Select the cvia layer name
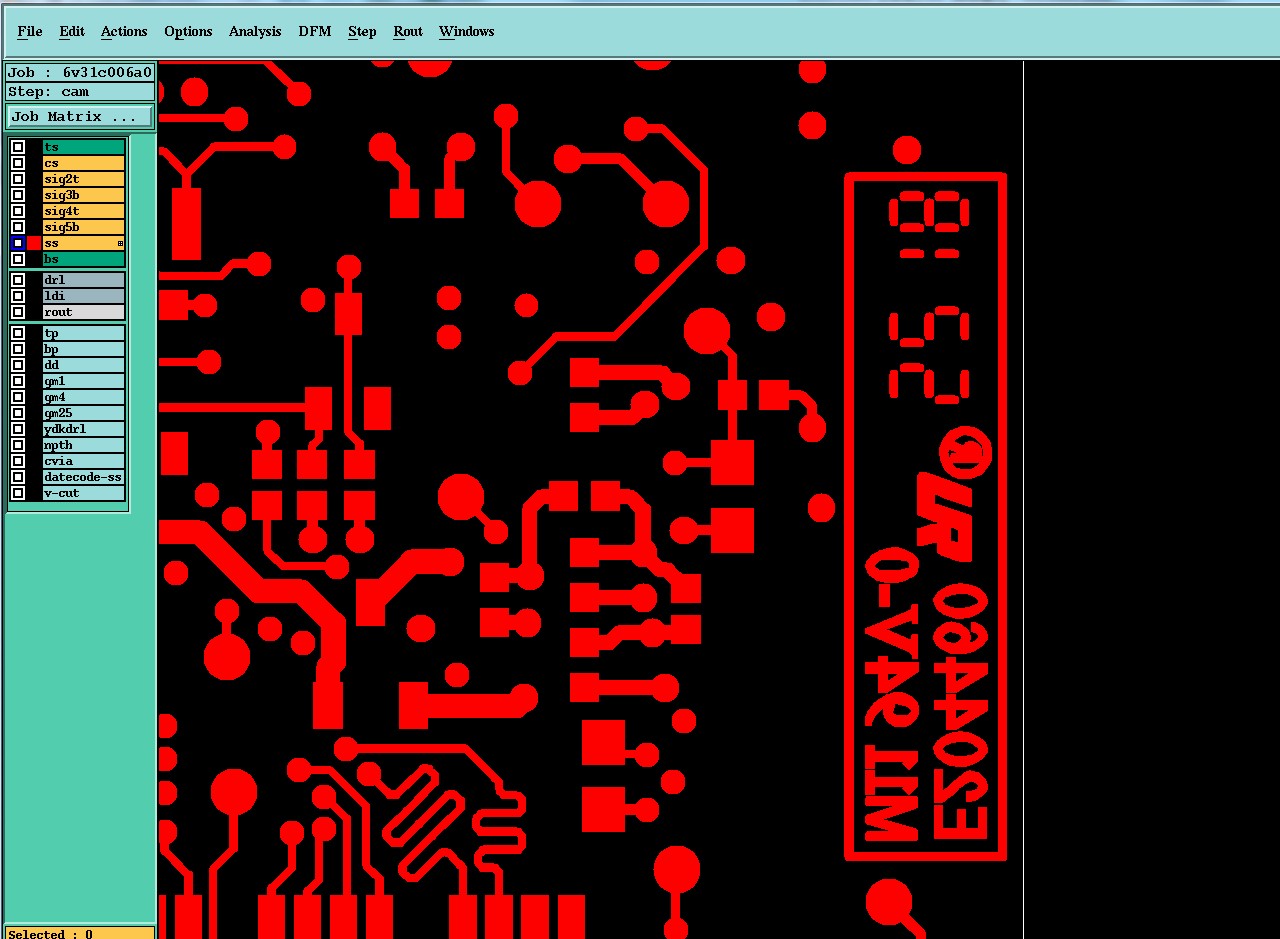 coord(84,461)
